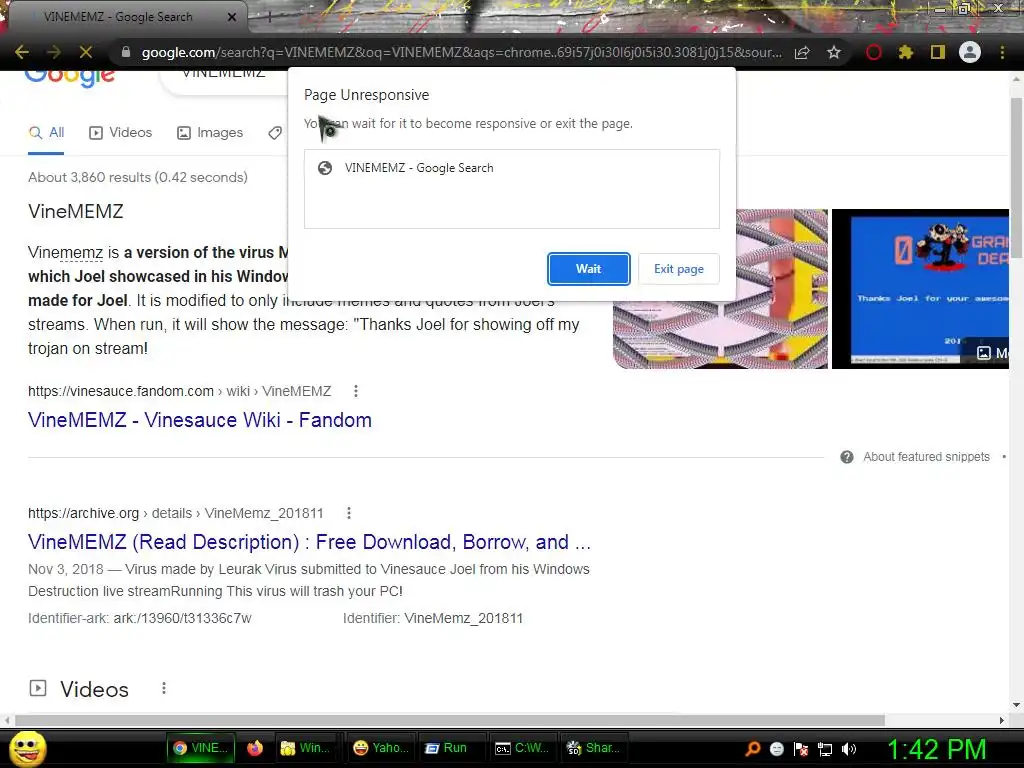
Task: Click the volume speaker tray icon
Action: [x=849, y=749]
